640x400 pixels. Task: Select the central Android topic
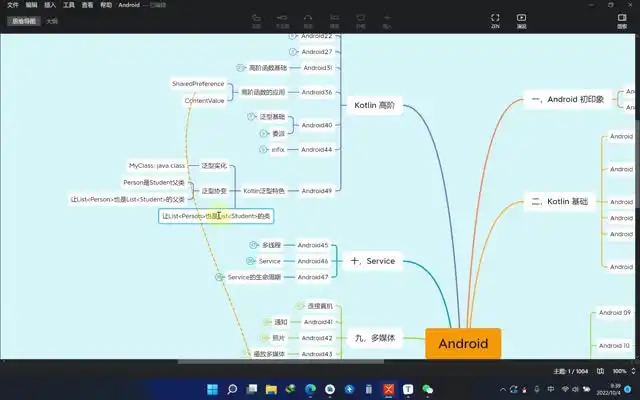pyautogui.click(x=463, y=343)
